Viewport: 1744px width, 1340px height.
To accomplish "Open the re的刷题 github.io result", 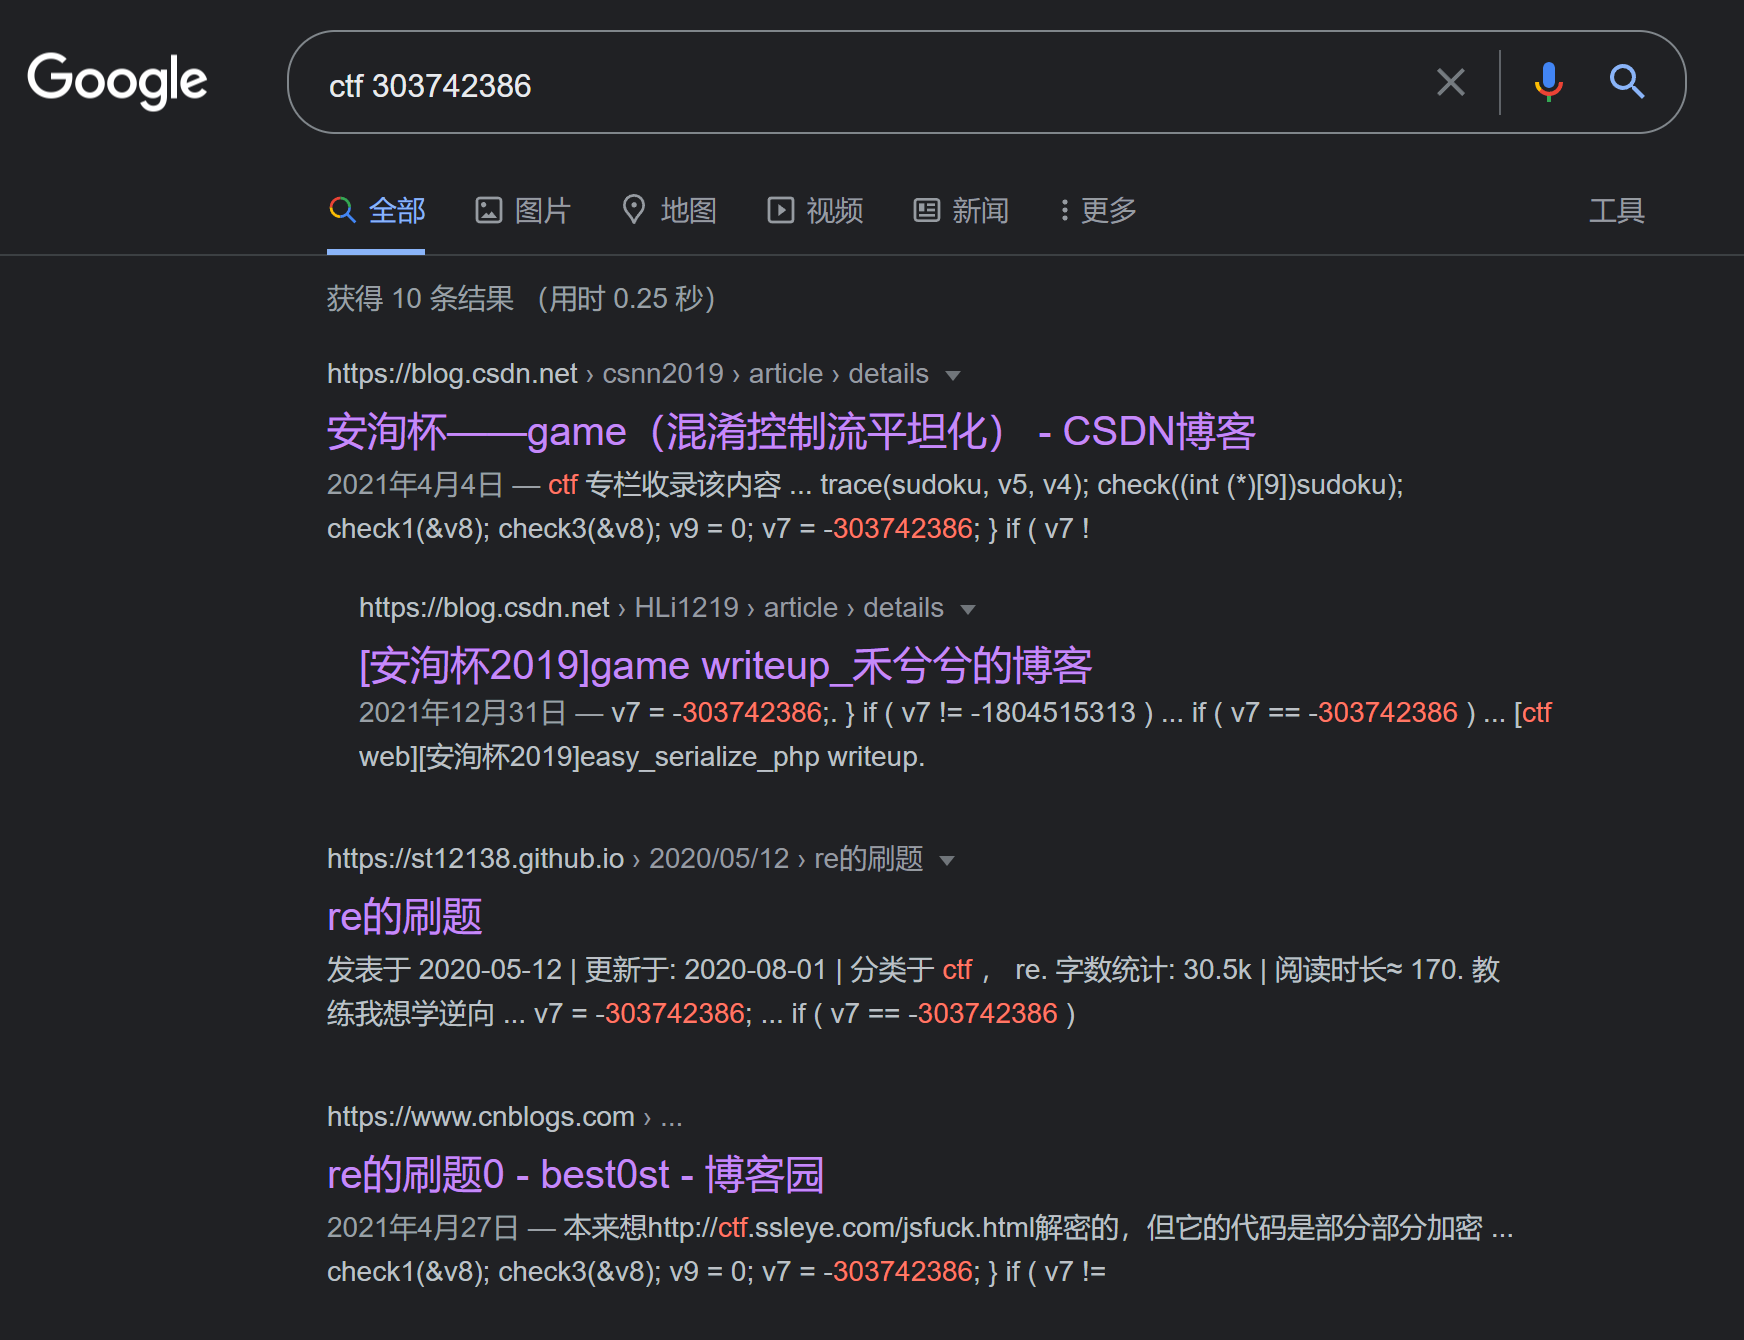I will coord(404,916).
